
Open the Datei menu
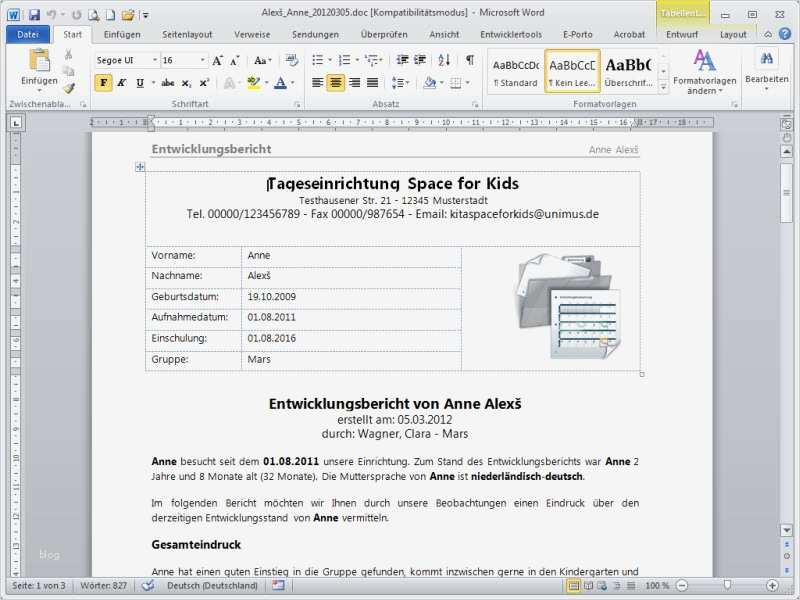pos(27,33)
